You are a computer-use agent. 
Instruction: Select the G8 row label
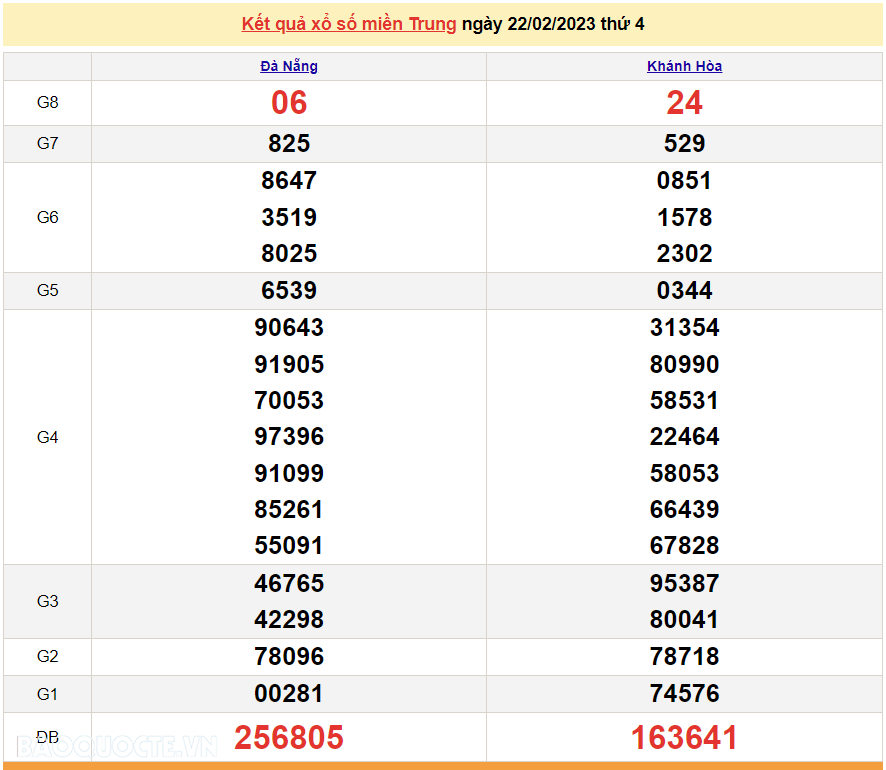(x=47, y=102)
